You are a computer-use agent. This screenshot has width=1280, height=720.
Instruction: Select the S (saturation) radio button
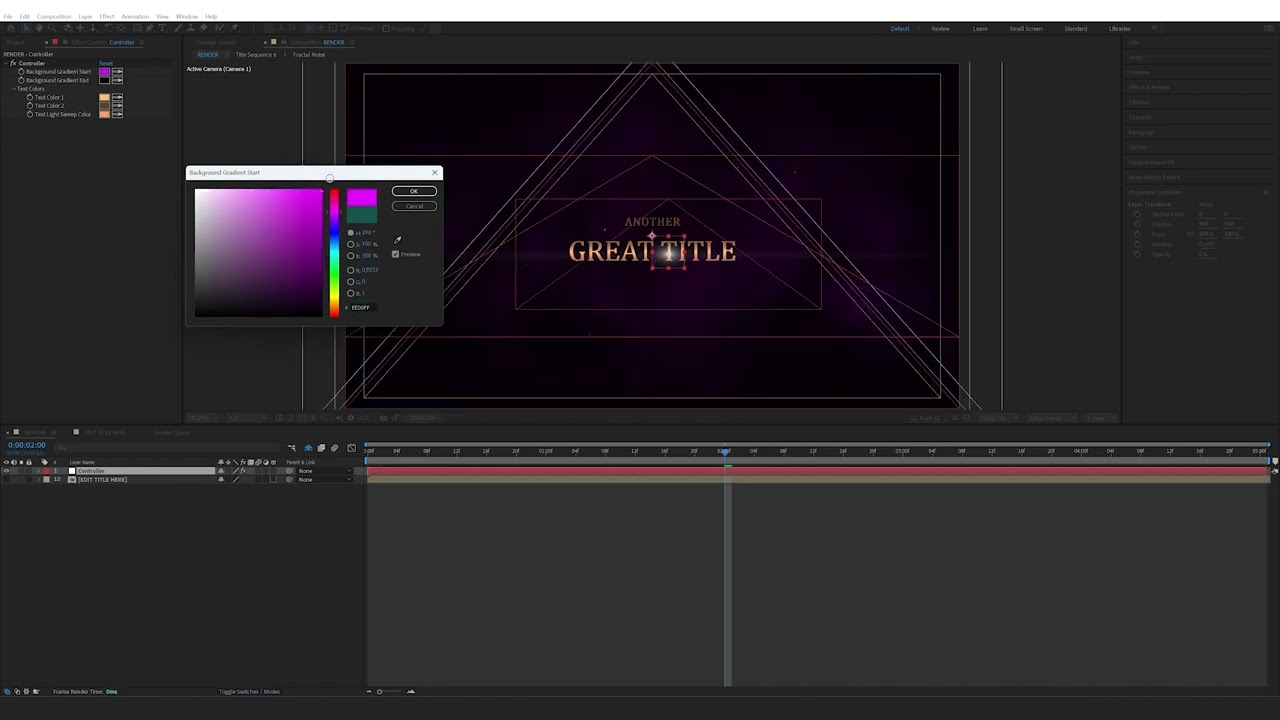tap(351, 244)
